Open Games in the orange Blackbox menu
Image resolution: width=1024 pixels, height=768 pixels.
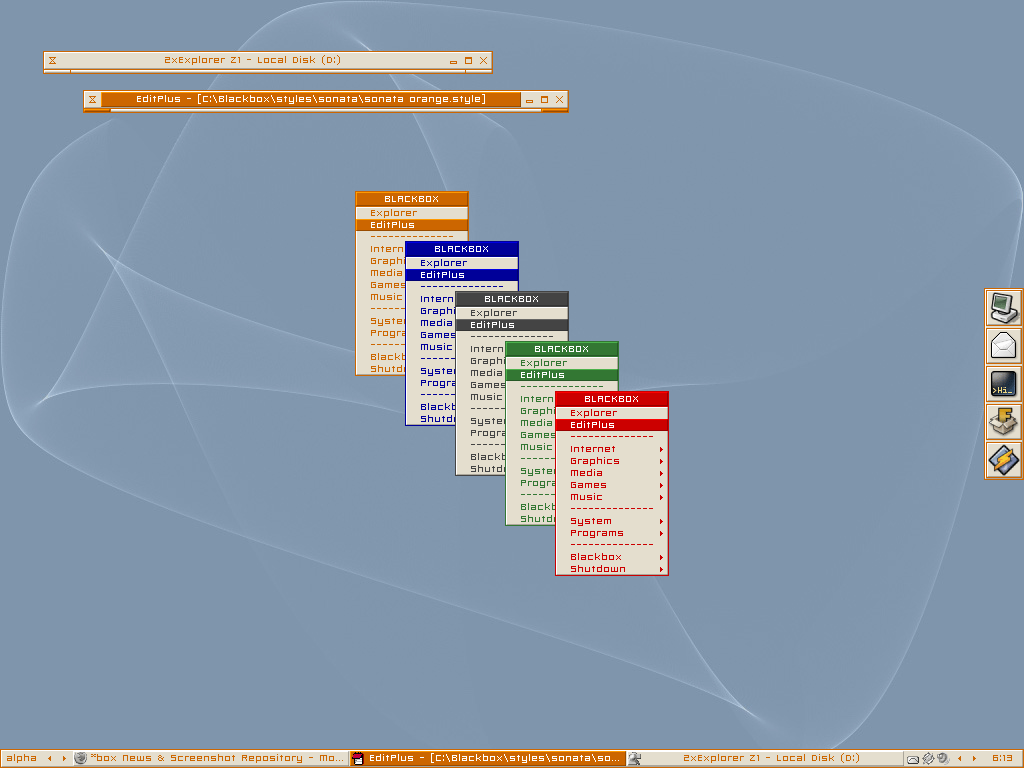pos(381,285)
